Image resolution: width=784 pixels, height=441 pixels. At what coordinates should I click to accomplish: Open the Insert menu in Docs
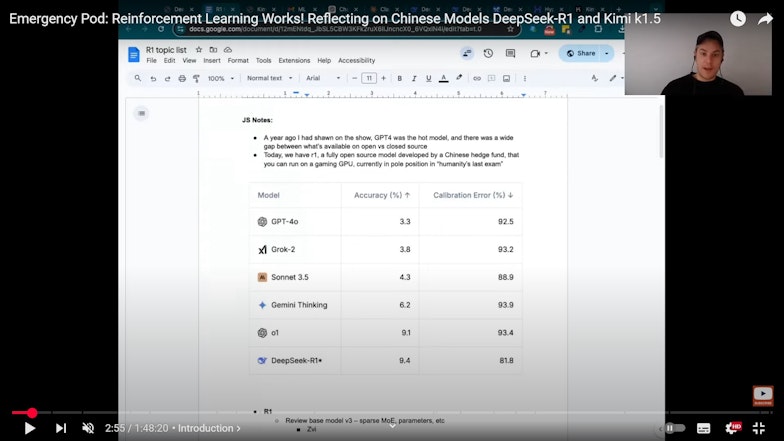tap(212, 61)
